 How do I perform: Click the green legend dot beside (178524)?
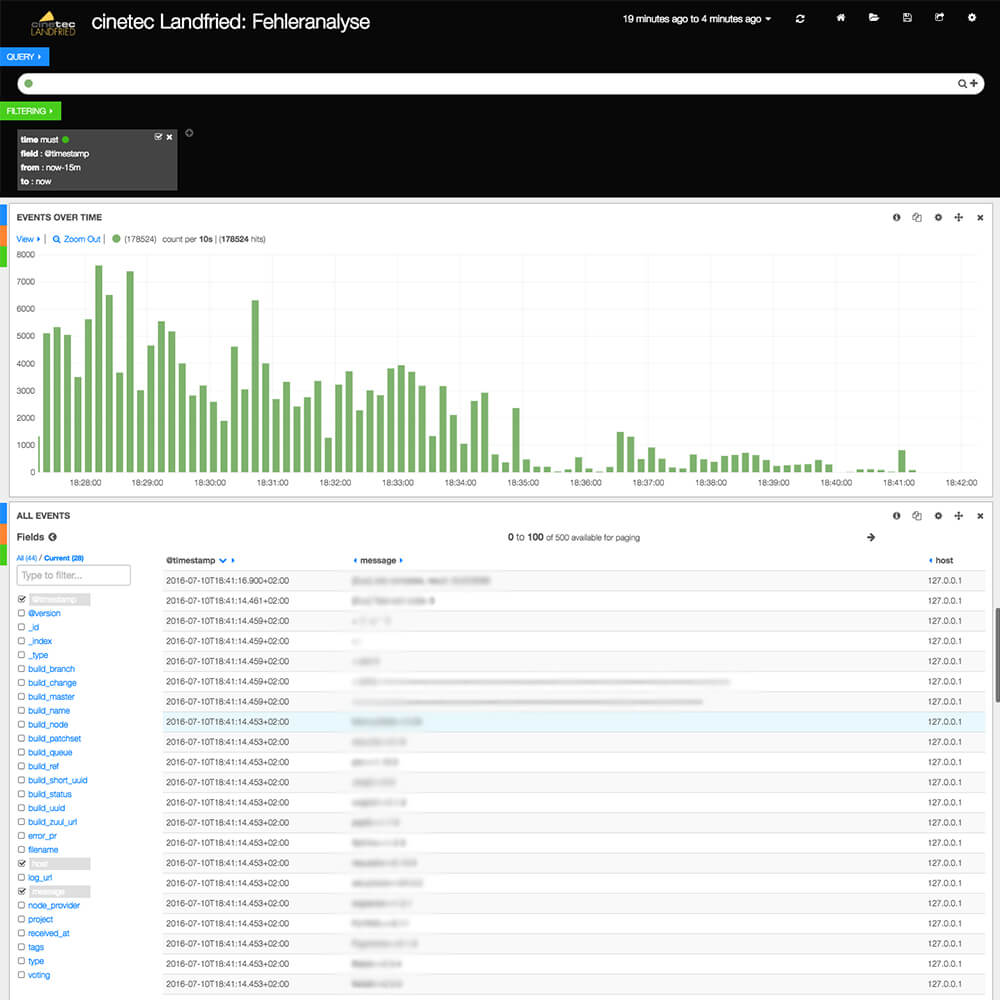(x=116, y=239)
